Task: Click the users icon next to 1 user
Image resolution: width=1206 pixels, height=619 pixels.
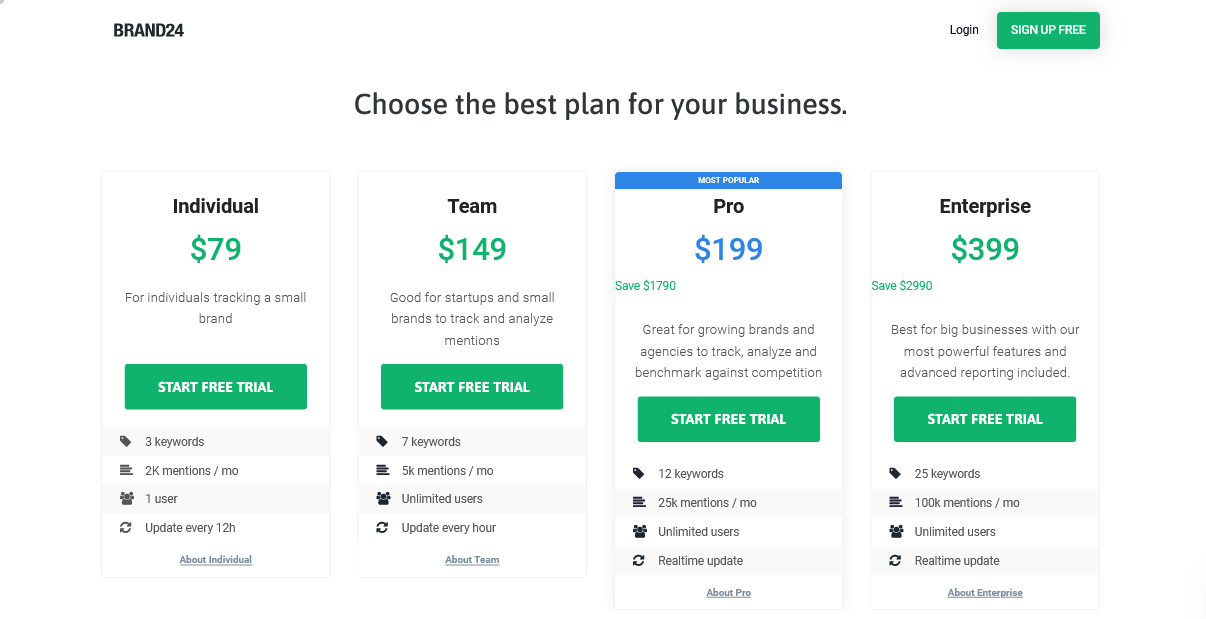Action: click(126, 498)
